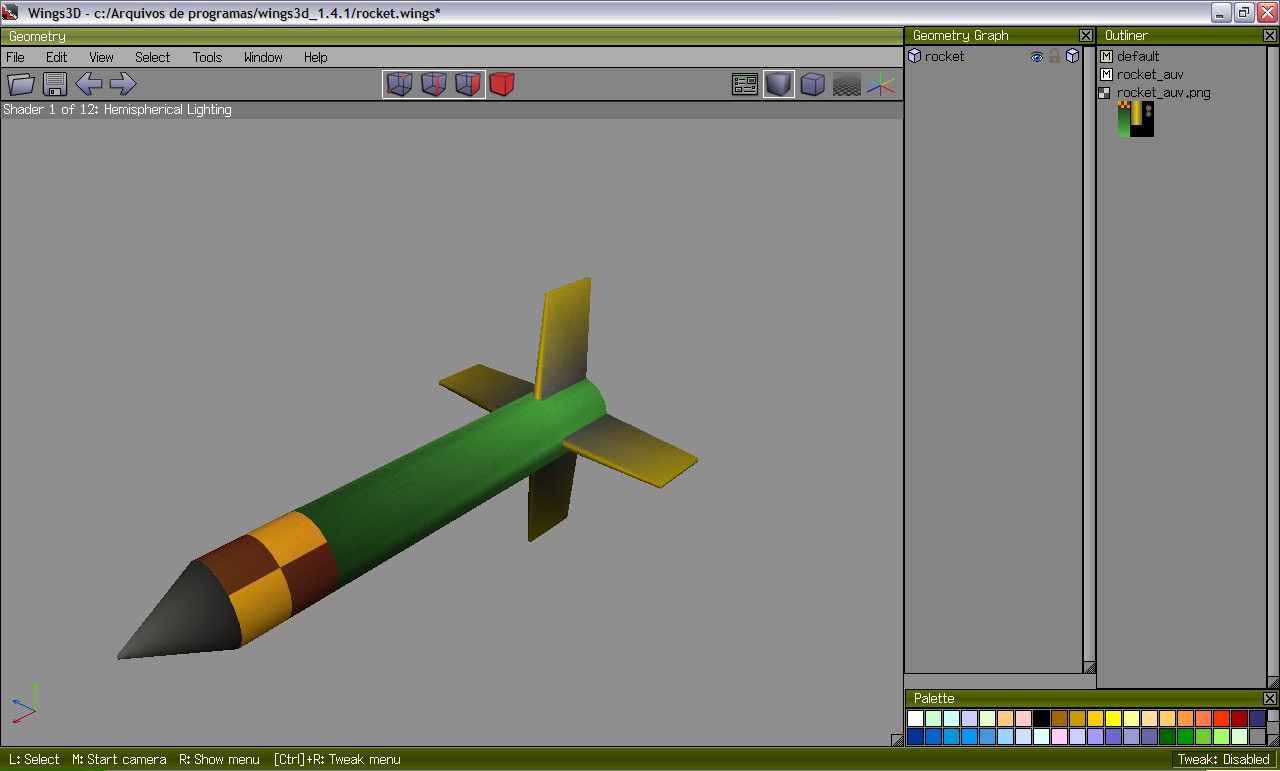
Task: Select rocket_auv material in Outliner
Action: tap(1150, 74)
